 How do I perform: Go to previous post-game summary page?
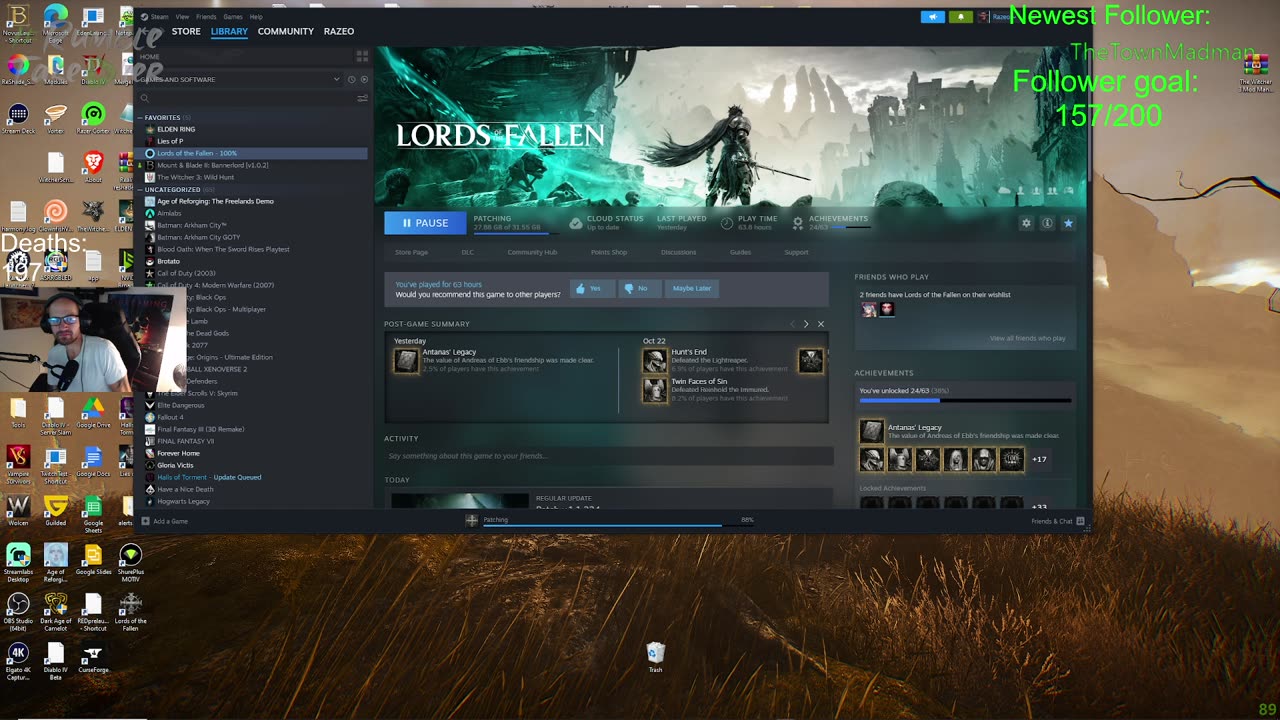(x=792, y=324)
